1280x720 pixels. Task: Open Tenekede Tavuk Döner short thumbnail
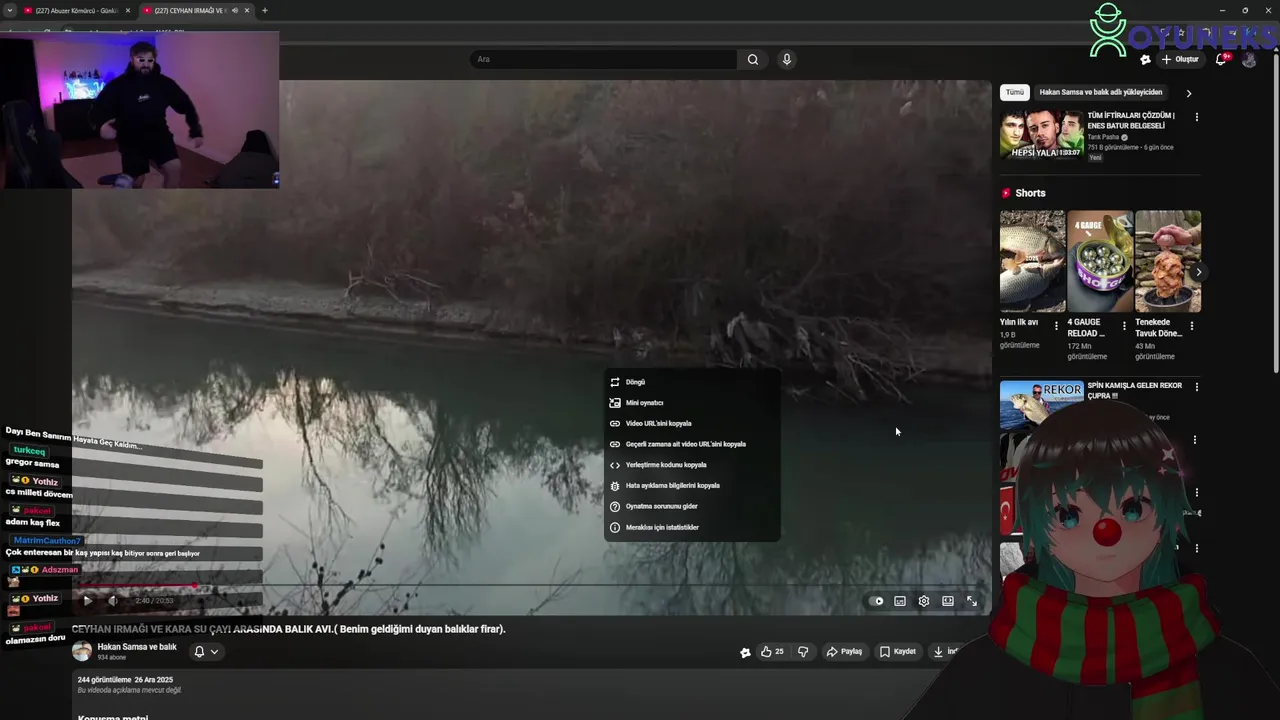(1168, 261)
